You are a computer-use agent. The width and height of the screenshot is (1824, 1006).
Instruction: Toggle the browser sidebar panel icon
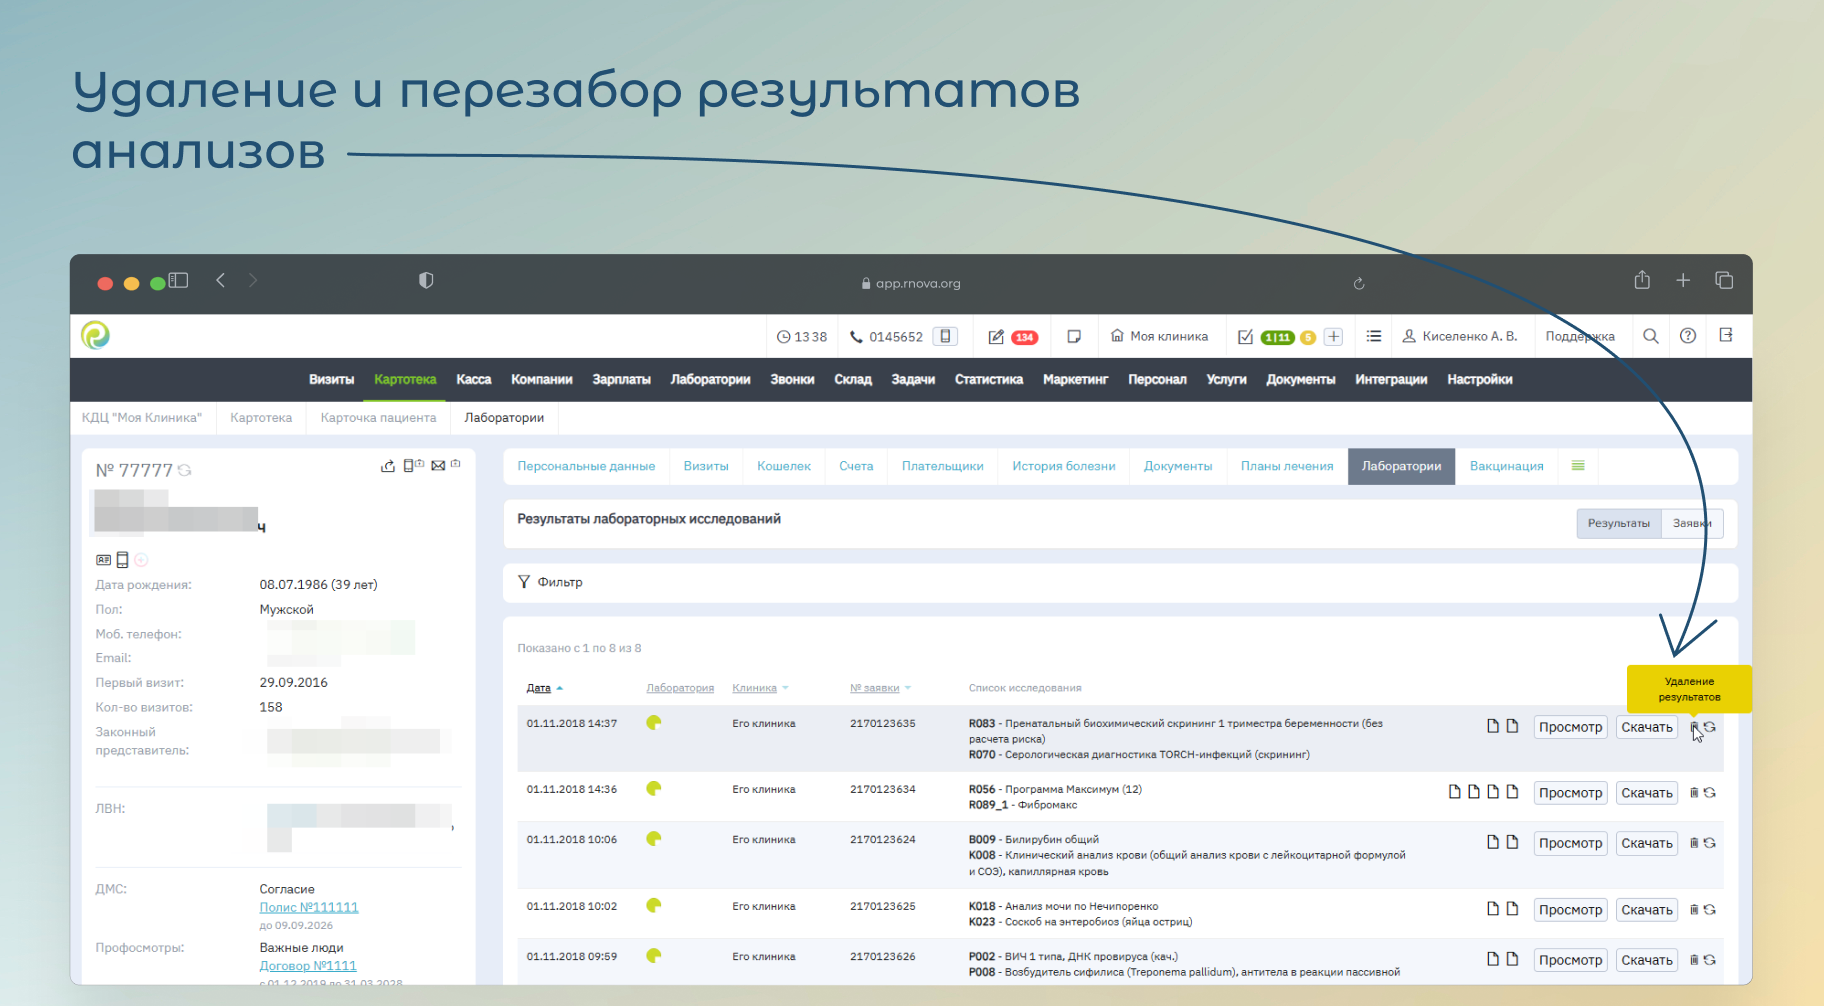tap(179, 281)
